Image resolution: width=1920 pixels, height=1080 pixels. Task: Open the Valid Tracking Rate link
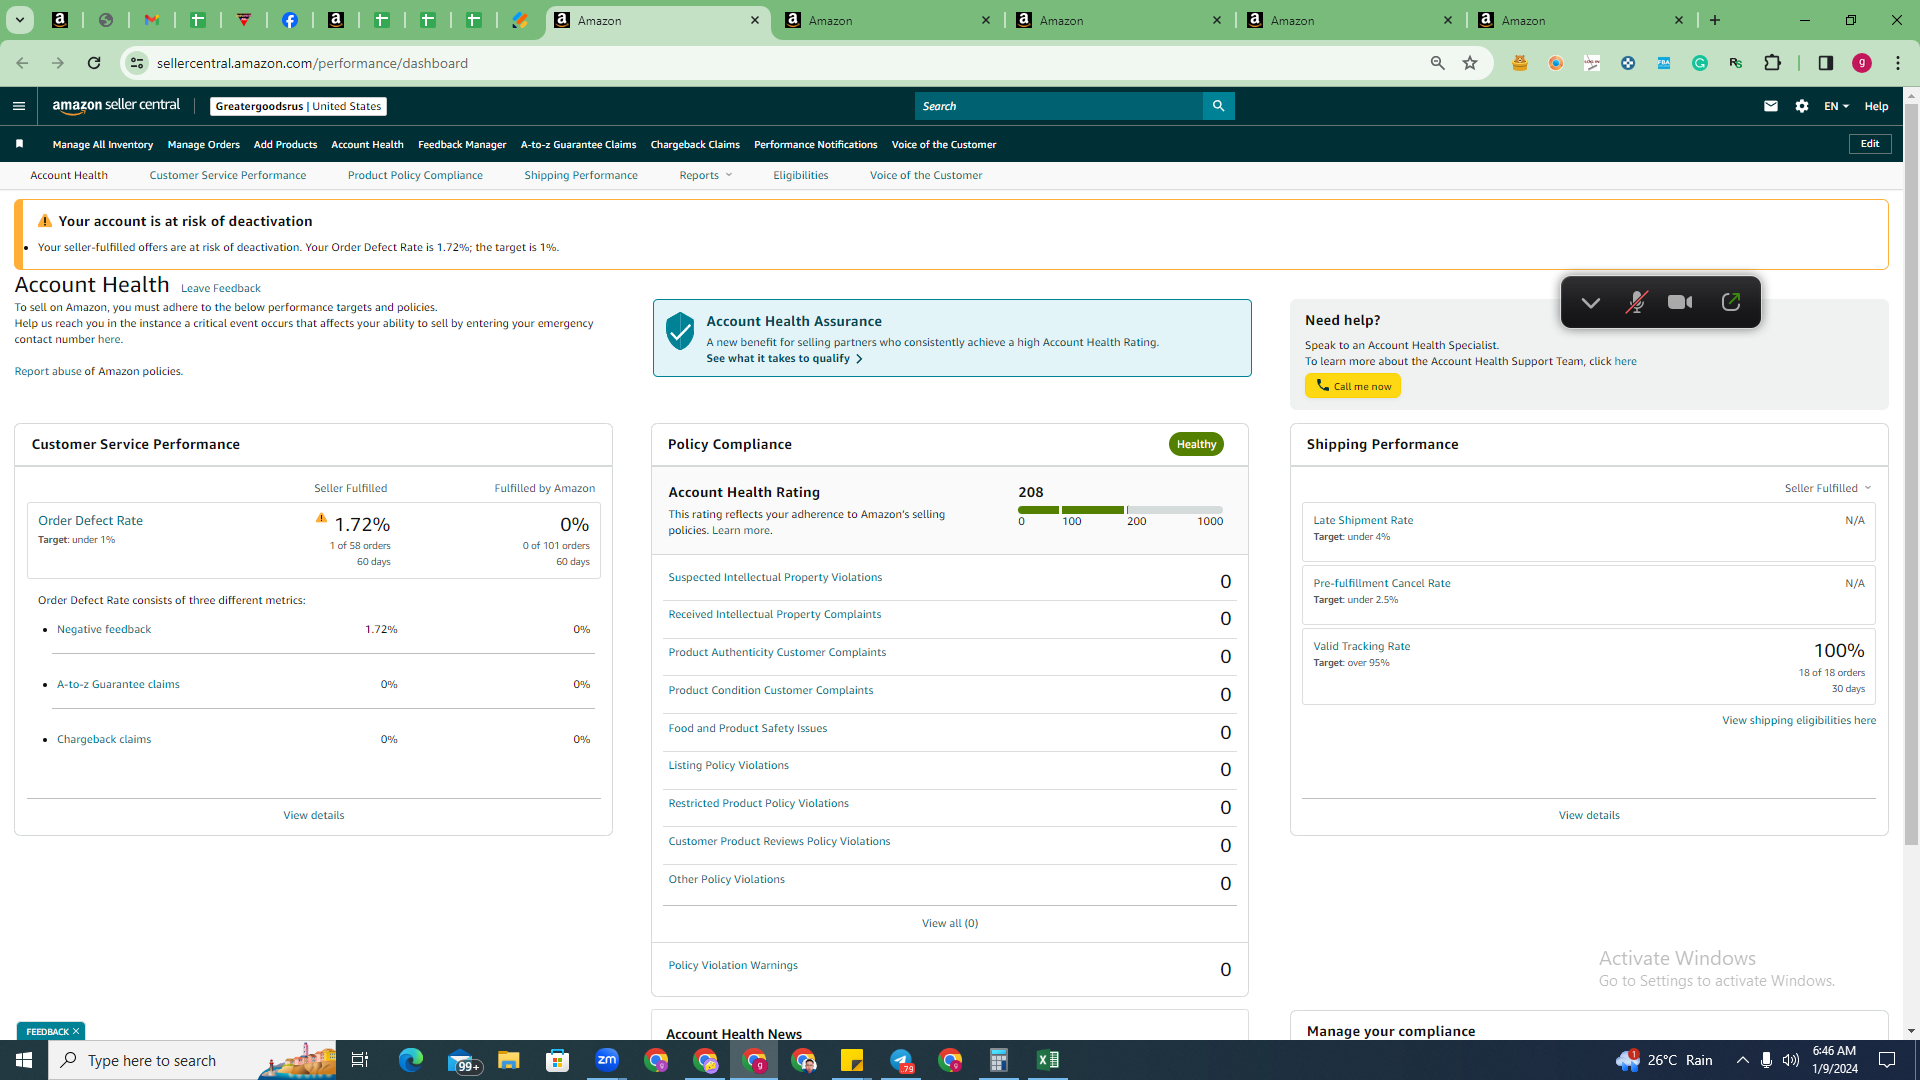1362,646
